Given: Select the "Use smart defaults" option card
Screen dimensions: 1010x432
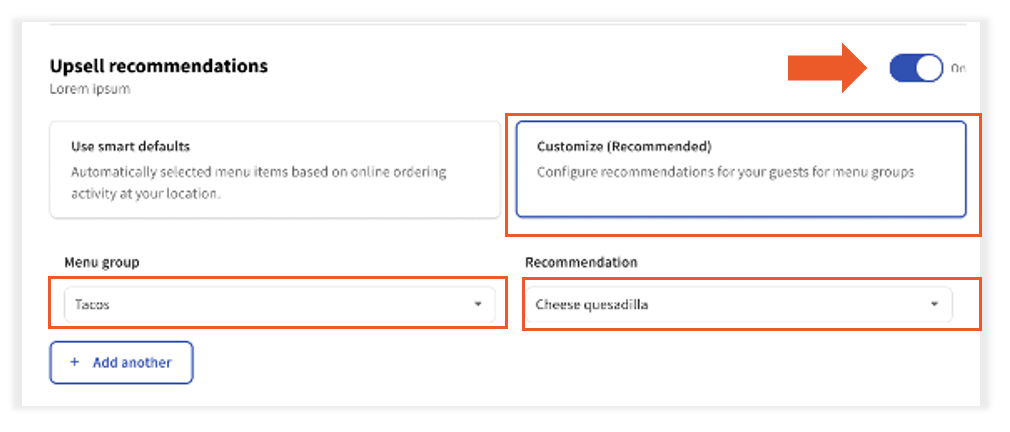Looking at the screenshot, I should [275, 170].
